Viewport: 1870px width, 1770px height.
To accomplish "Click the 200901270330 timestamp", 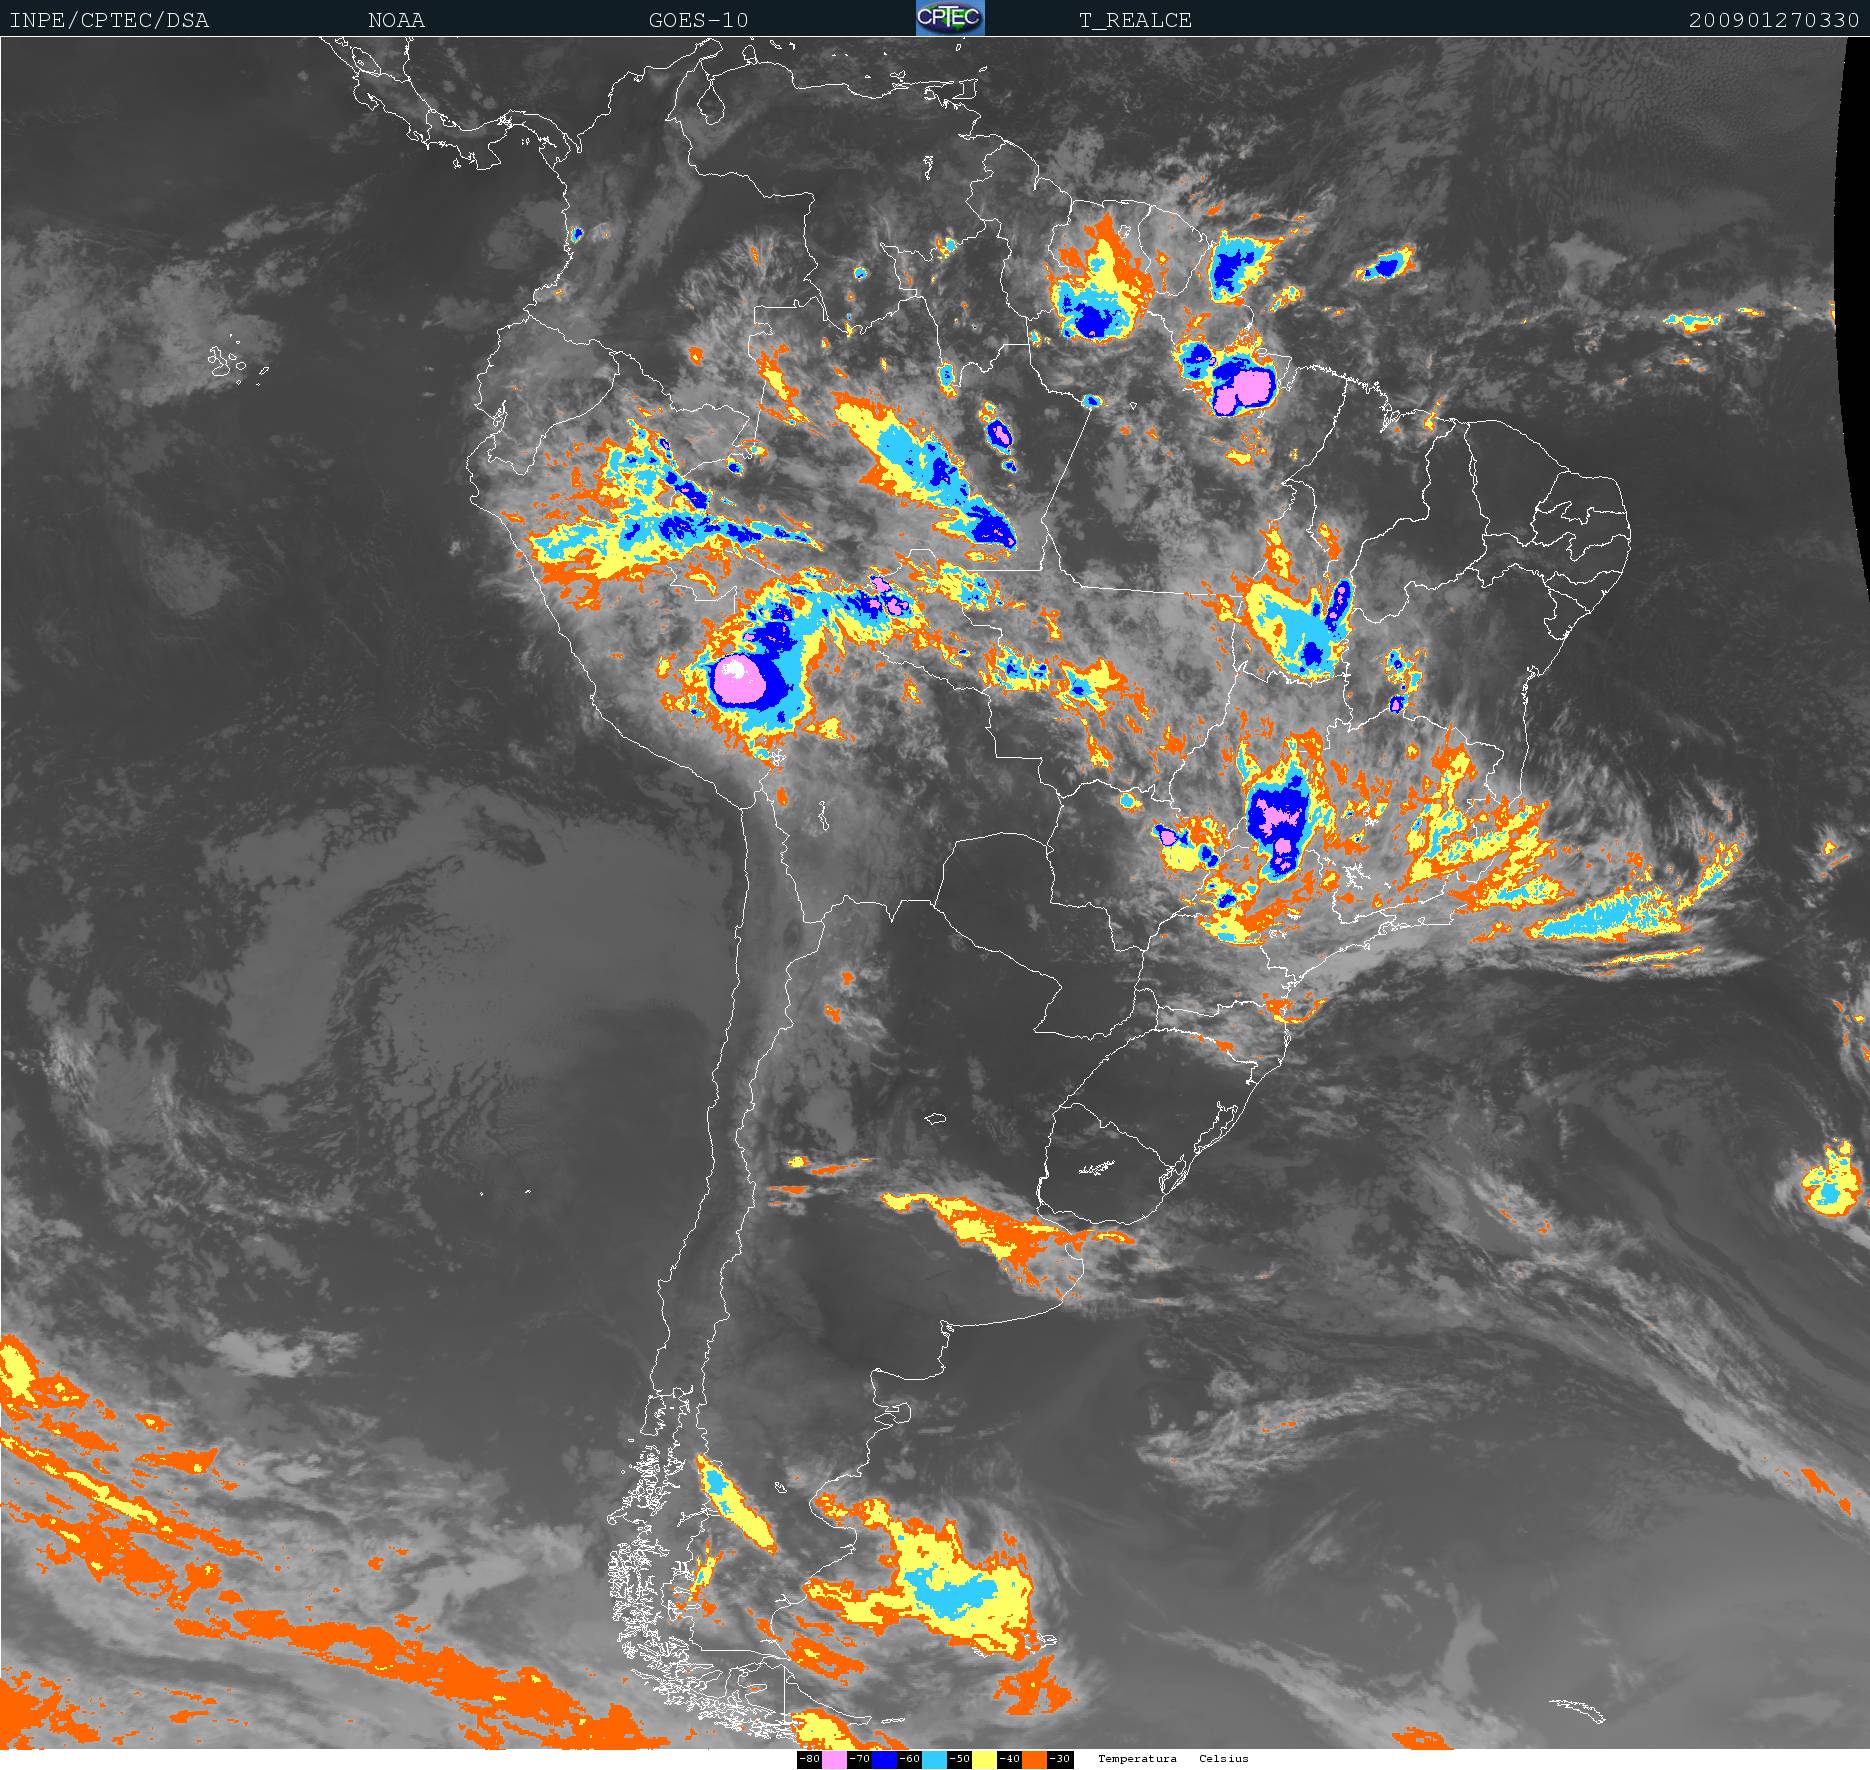I will tap(1773, 20).
